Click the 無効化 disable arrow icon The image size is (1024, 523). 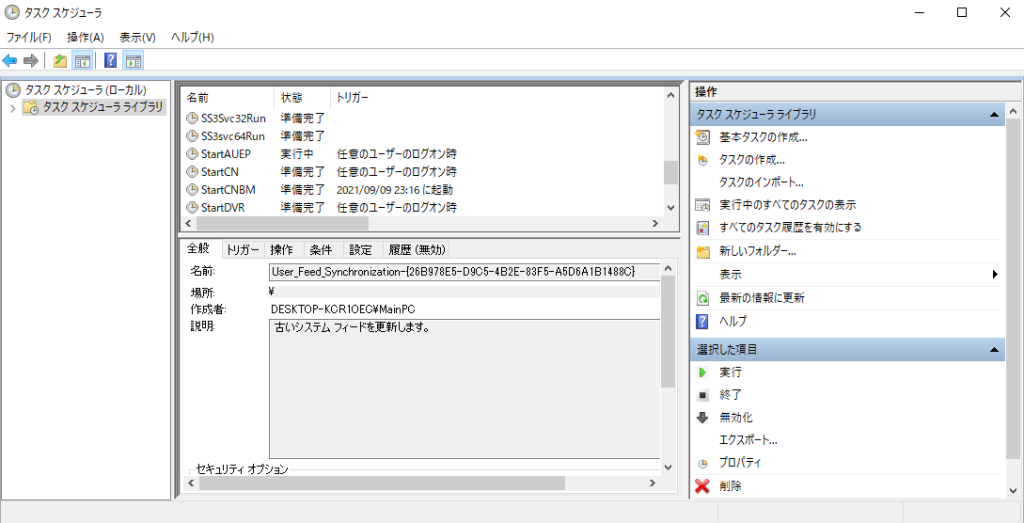pyautogui.click(x=702, y=417)
